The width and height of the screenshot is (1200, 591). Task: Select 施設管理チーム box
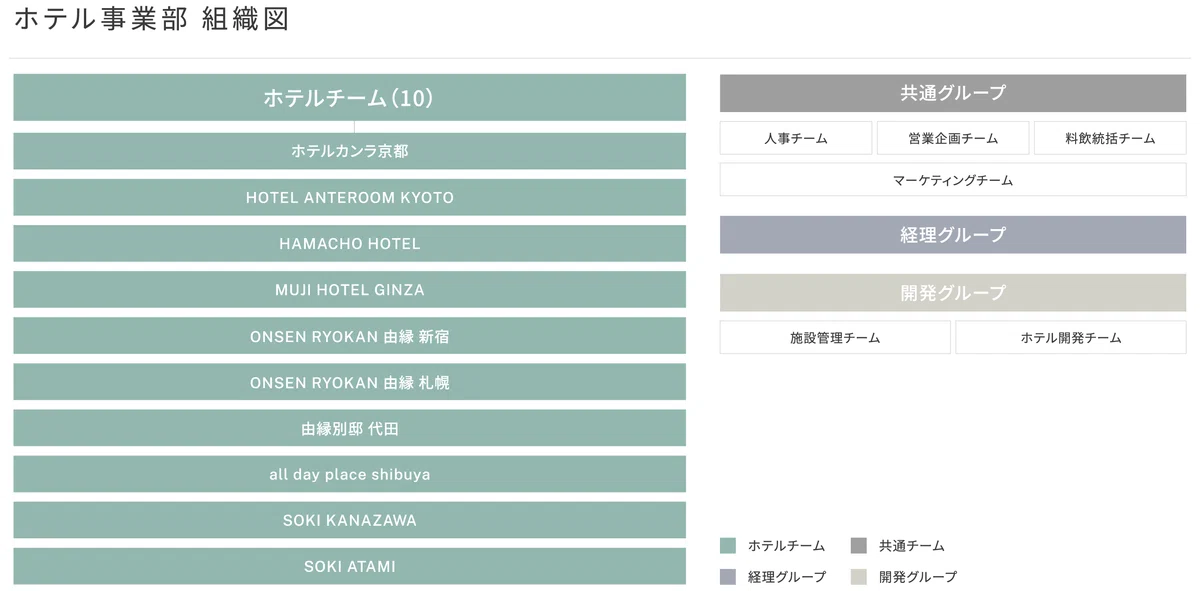pyautogui.click(x=835, y=337)
